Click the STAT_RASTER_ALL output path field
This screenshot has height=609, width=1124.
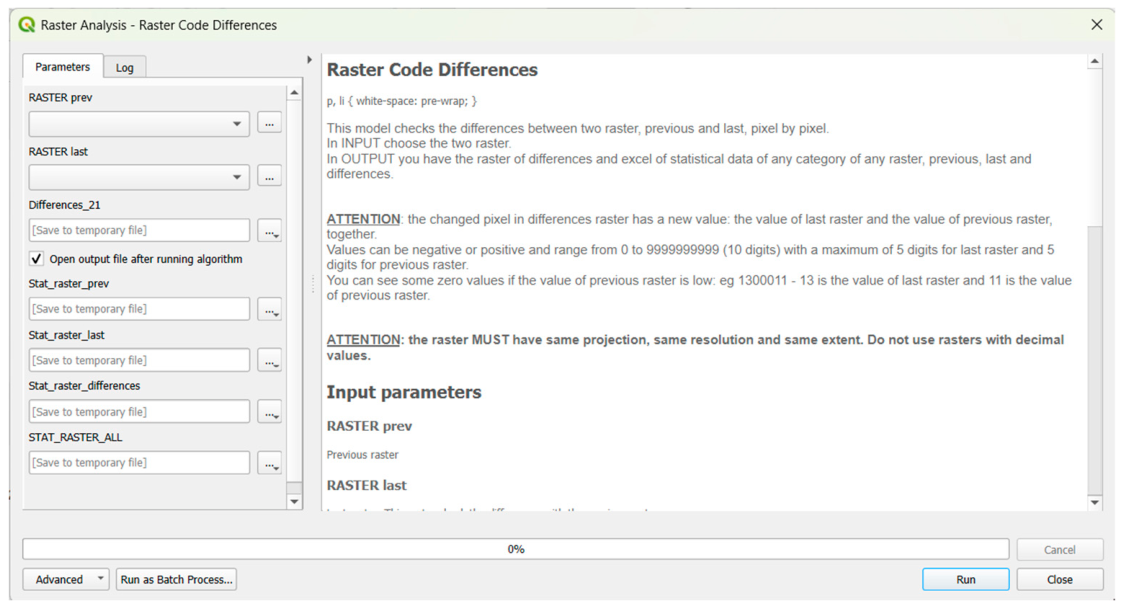point(139,463)
